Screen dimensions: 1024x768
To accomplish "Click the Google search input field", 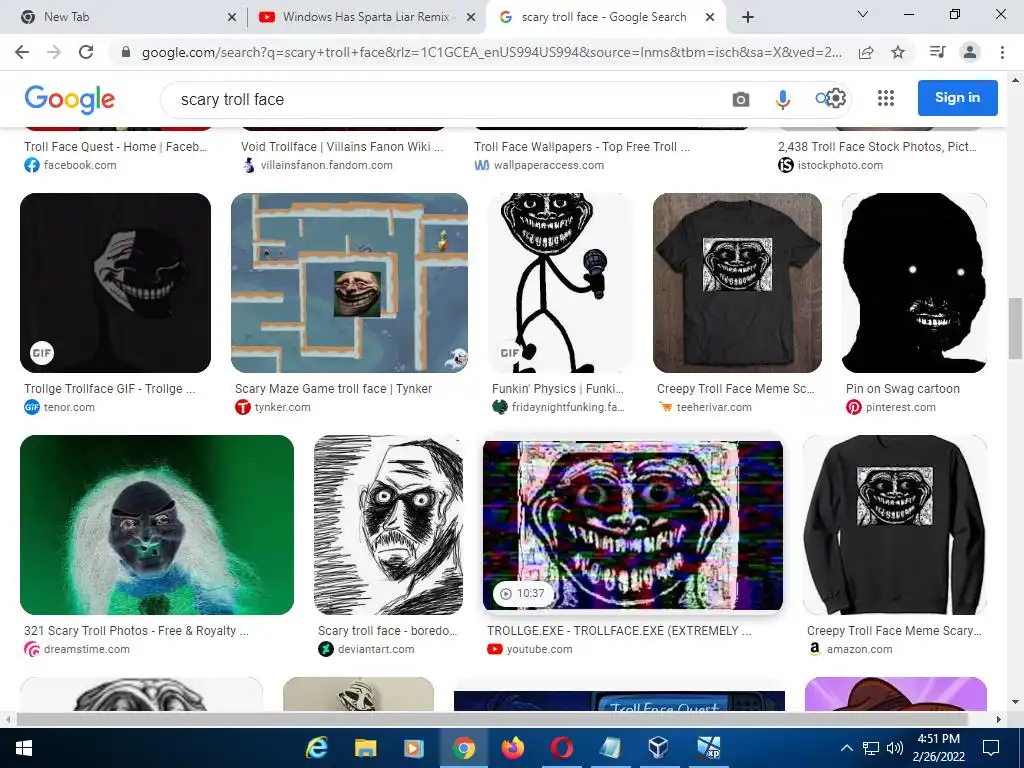I will tap(451, 99).
